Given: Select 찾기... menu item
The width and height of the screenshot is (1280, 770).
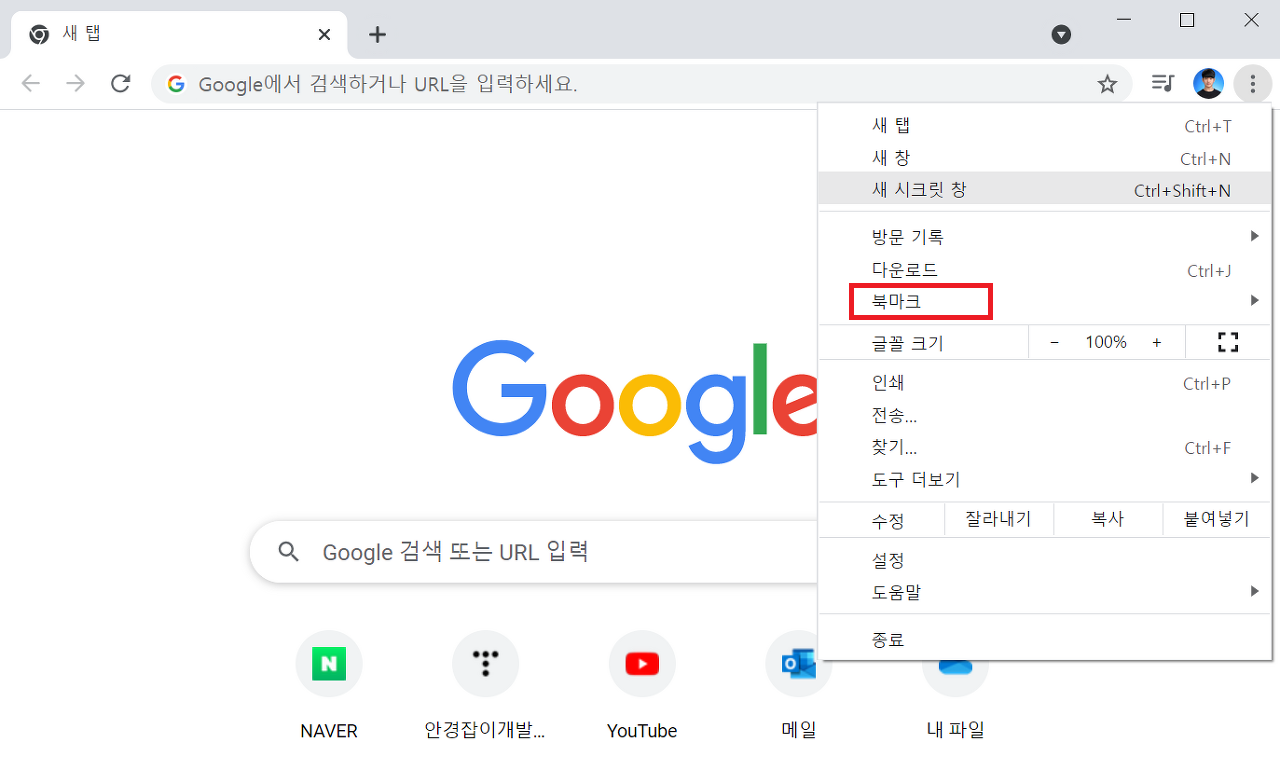Looking at the screenshot, I should [x=1045, y=447].
